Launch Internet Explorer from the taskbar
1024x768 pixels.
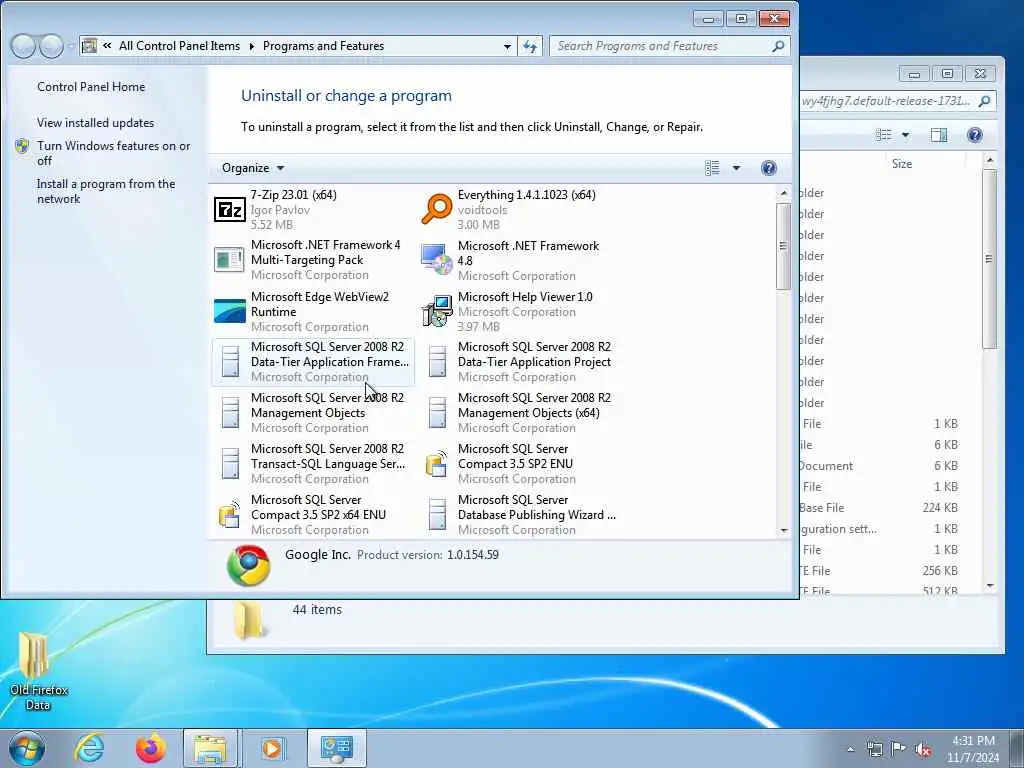89,748
